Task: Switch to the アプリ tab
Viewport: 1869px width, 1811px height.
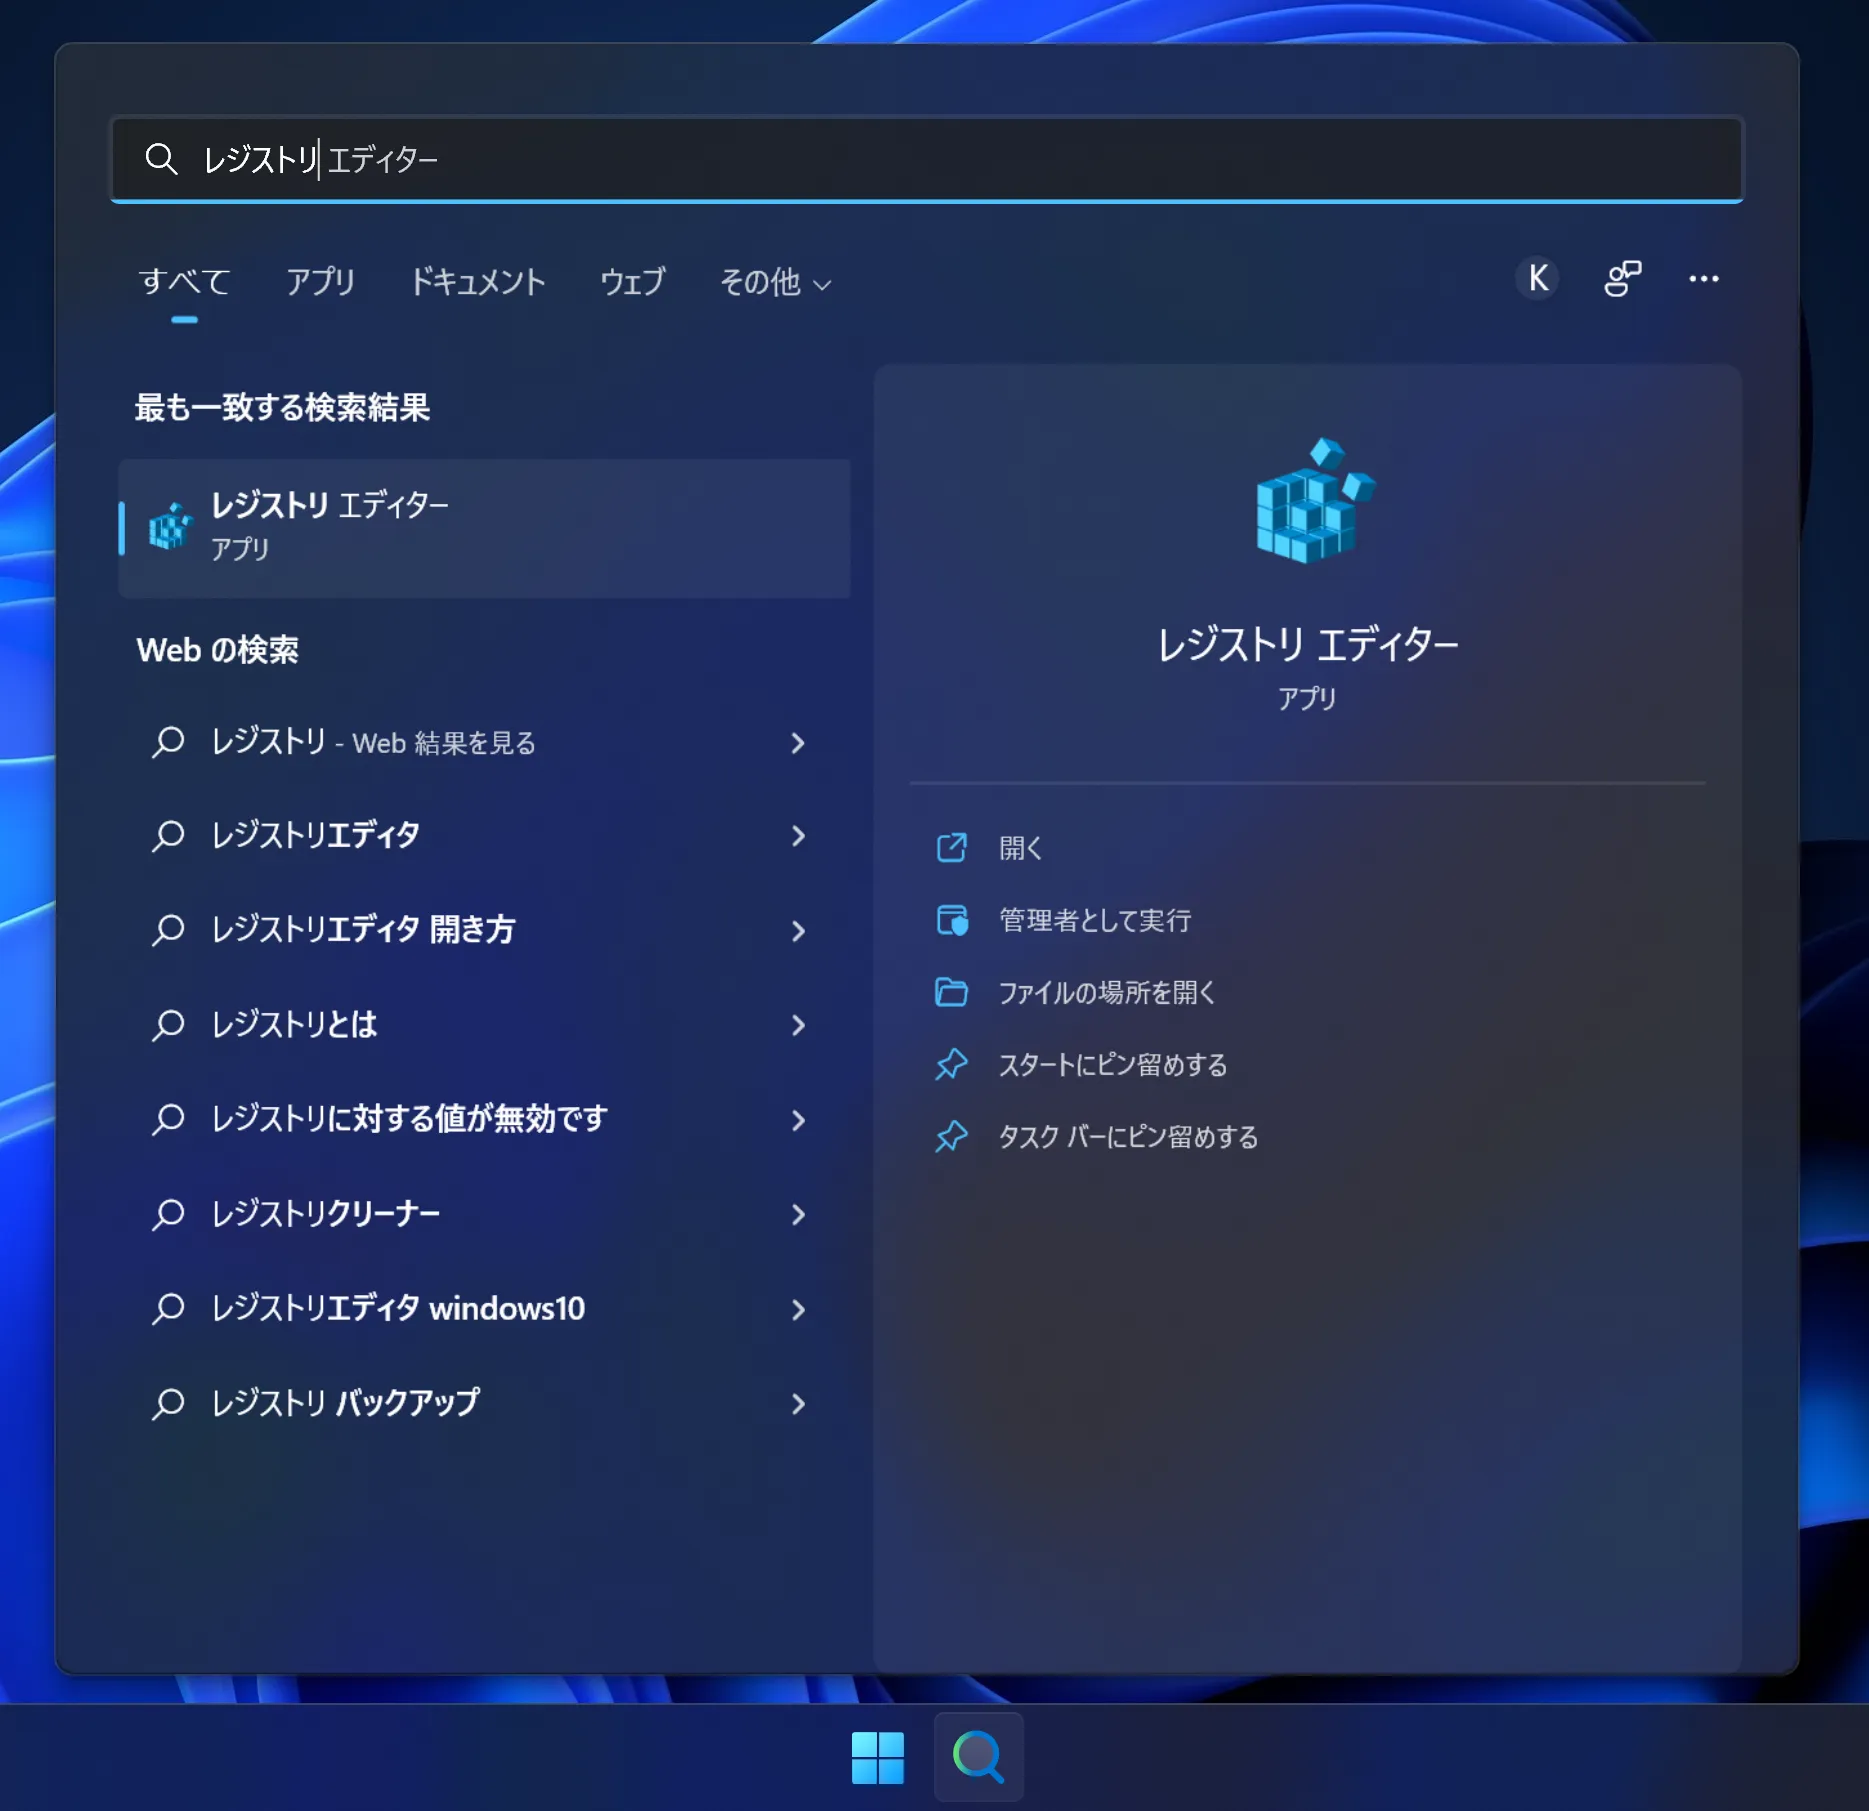Action: (320, 282)
